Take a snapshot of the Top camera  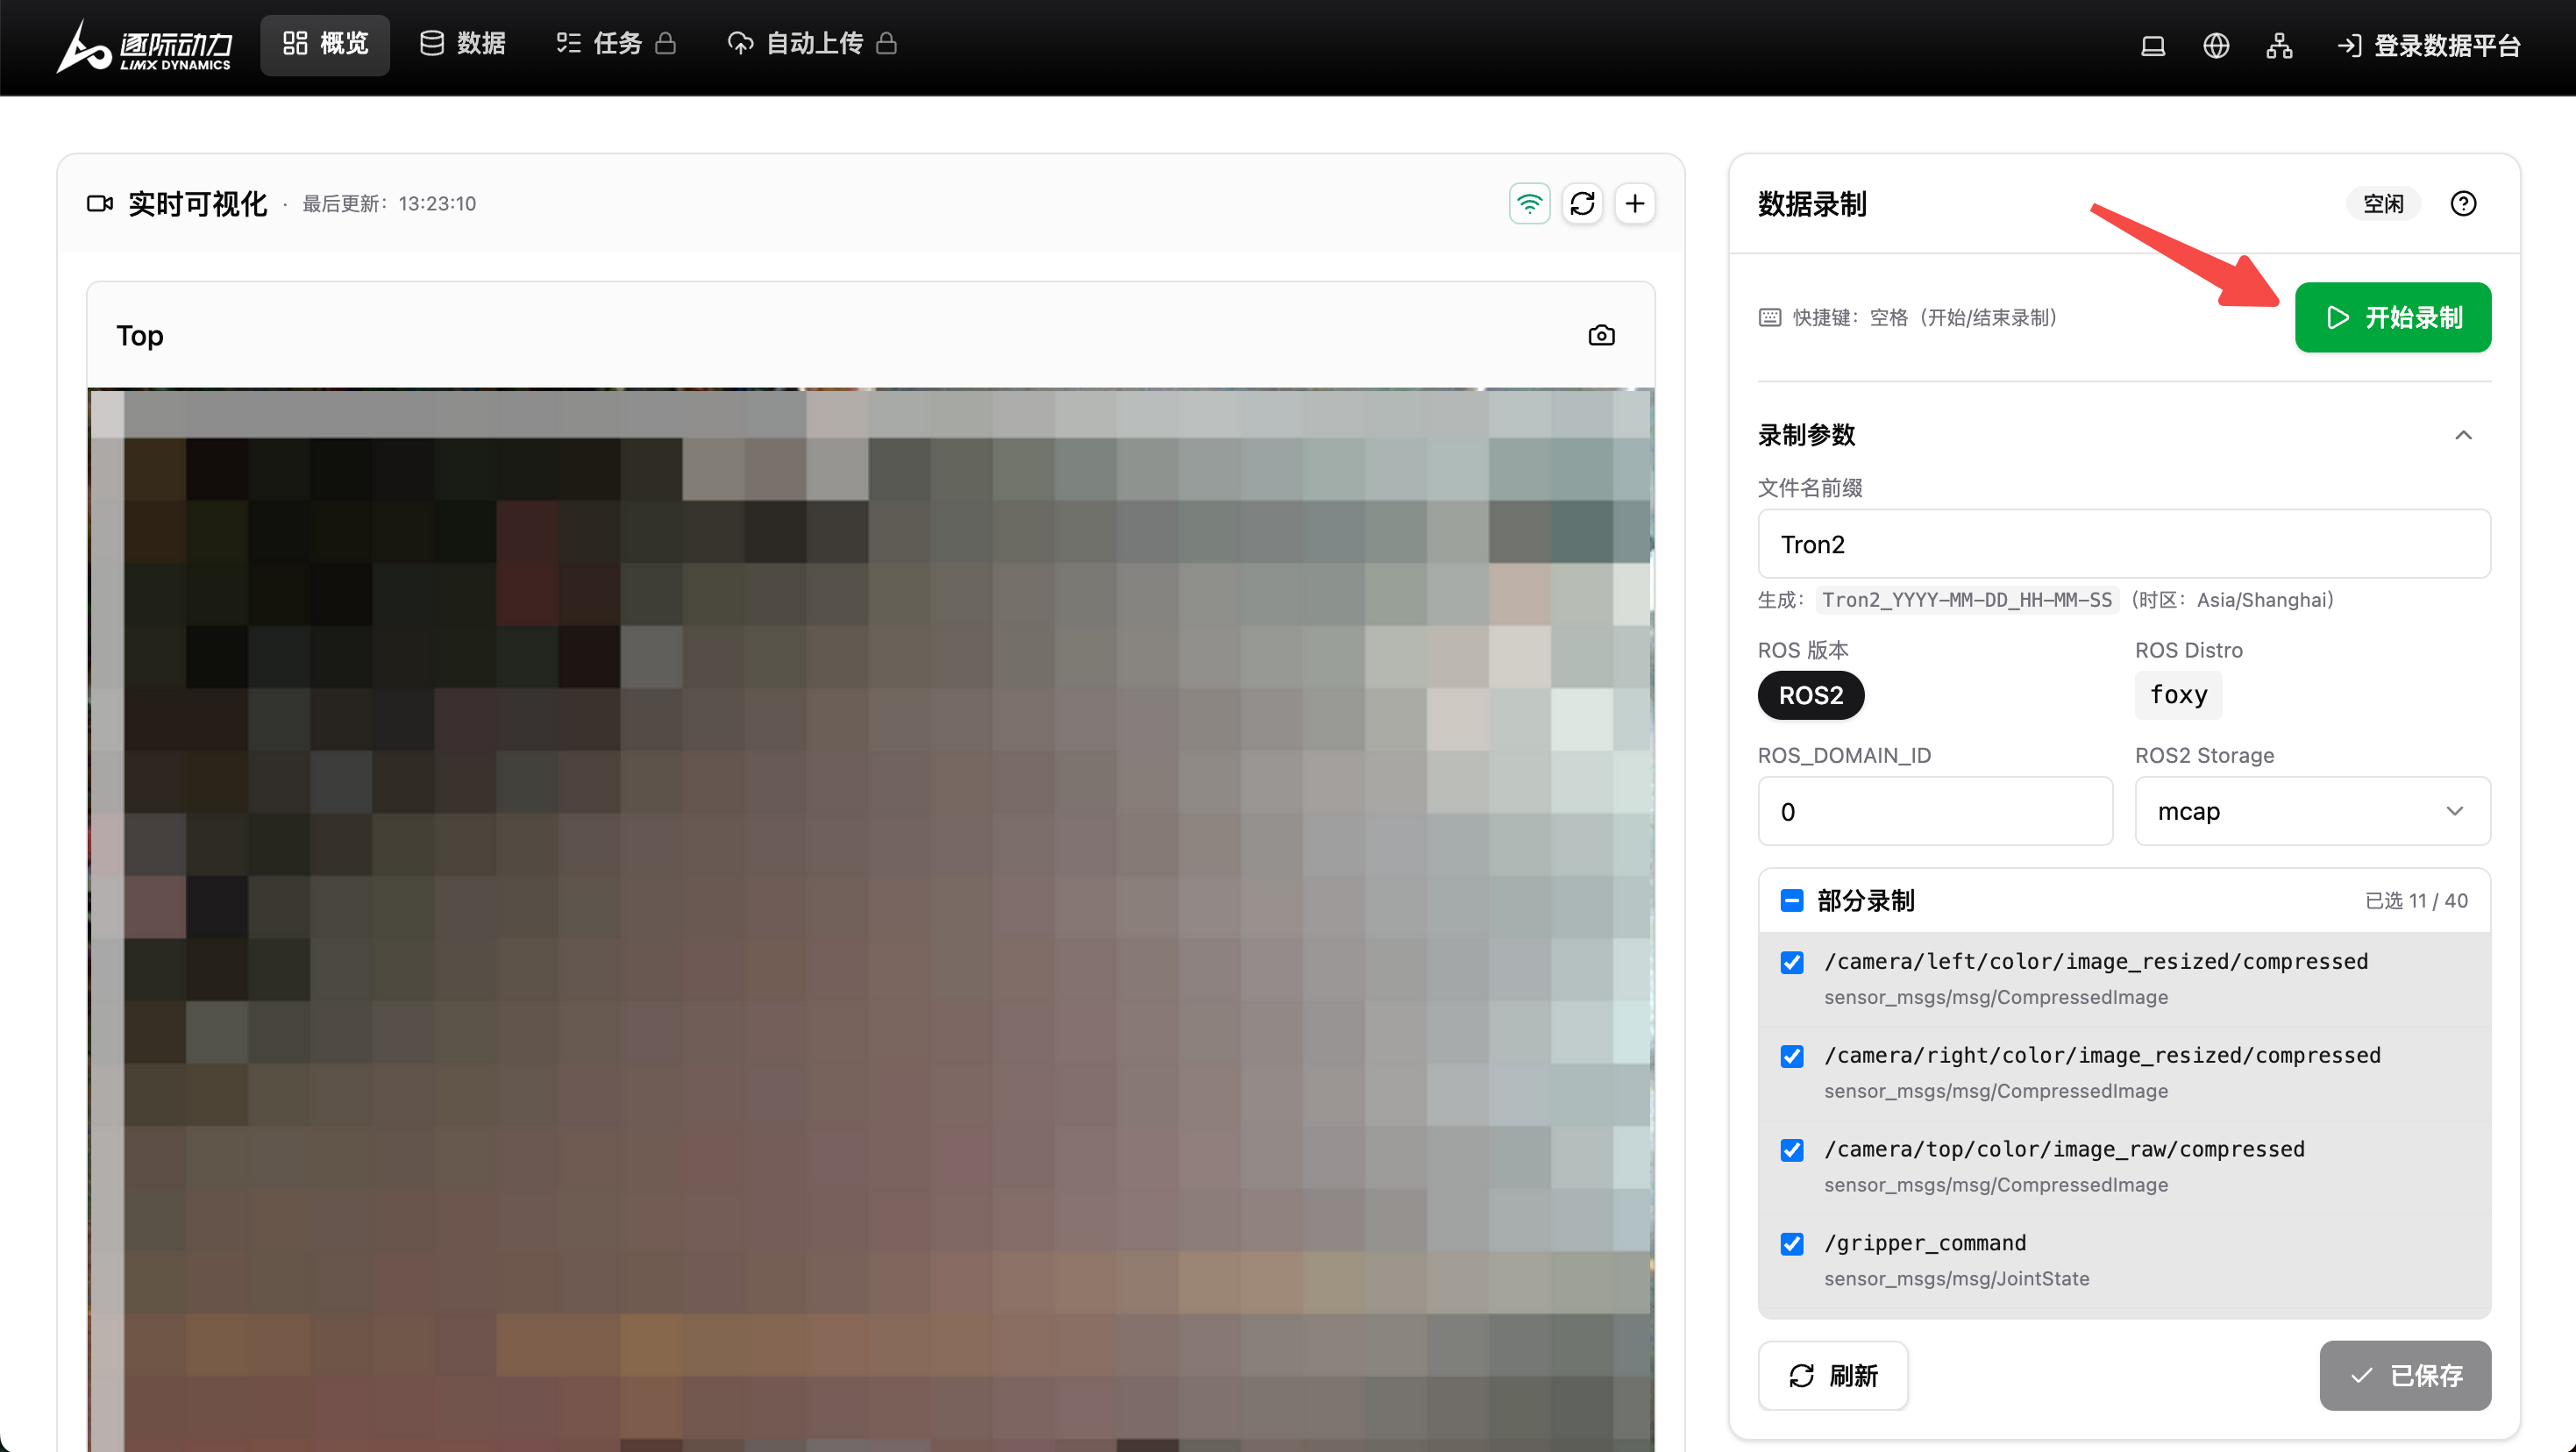pyautogui.click(x=1601, y=335)
